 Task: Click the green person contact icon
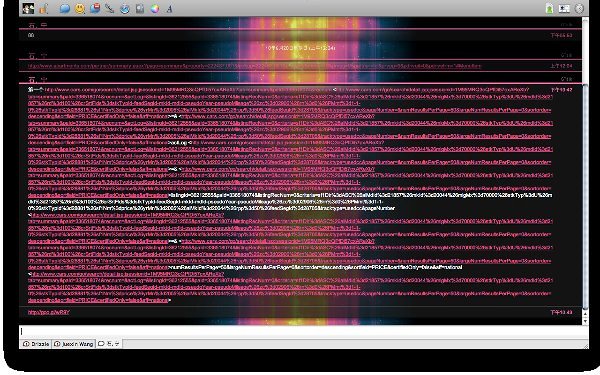click(549, 8)
